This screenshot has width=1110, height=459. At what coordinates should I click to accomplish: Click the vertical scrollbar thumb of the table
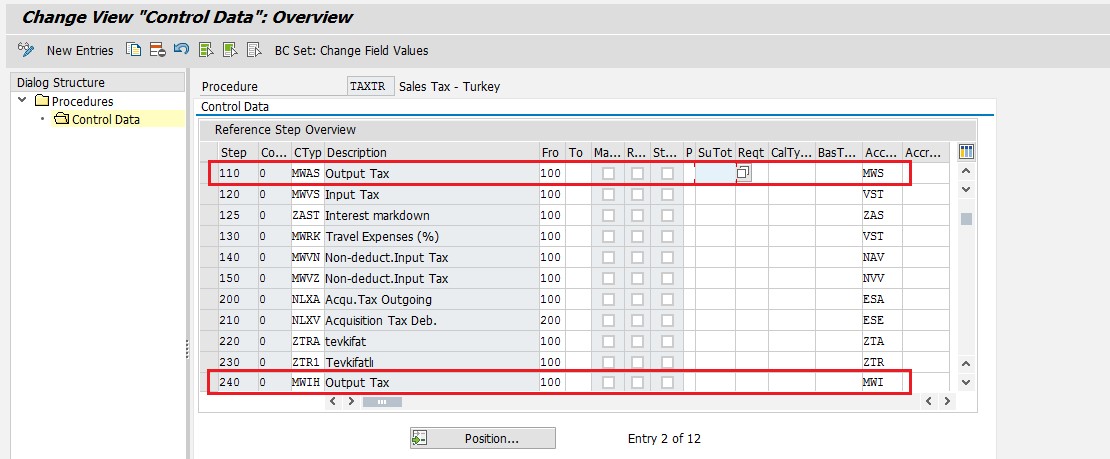tap(966, 219)
